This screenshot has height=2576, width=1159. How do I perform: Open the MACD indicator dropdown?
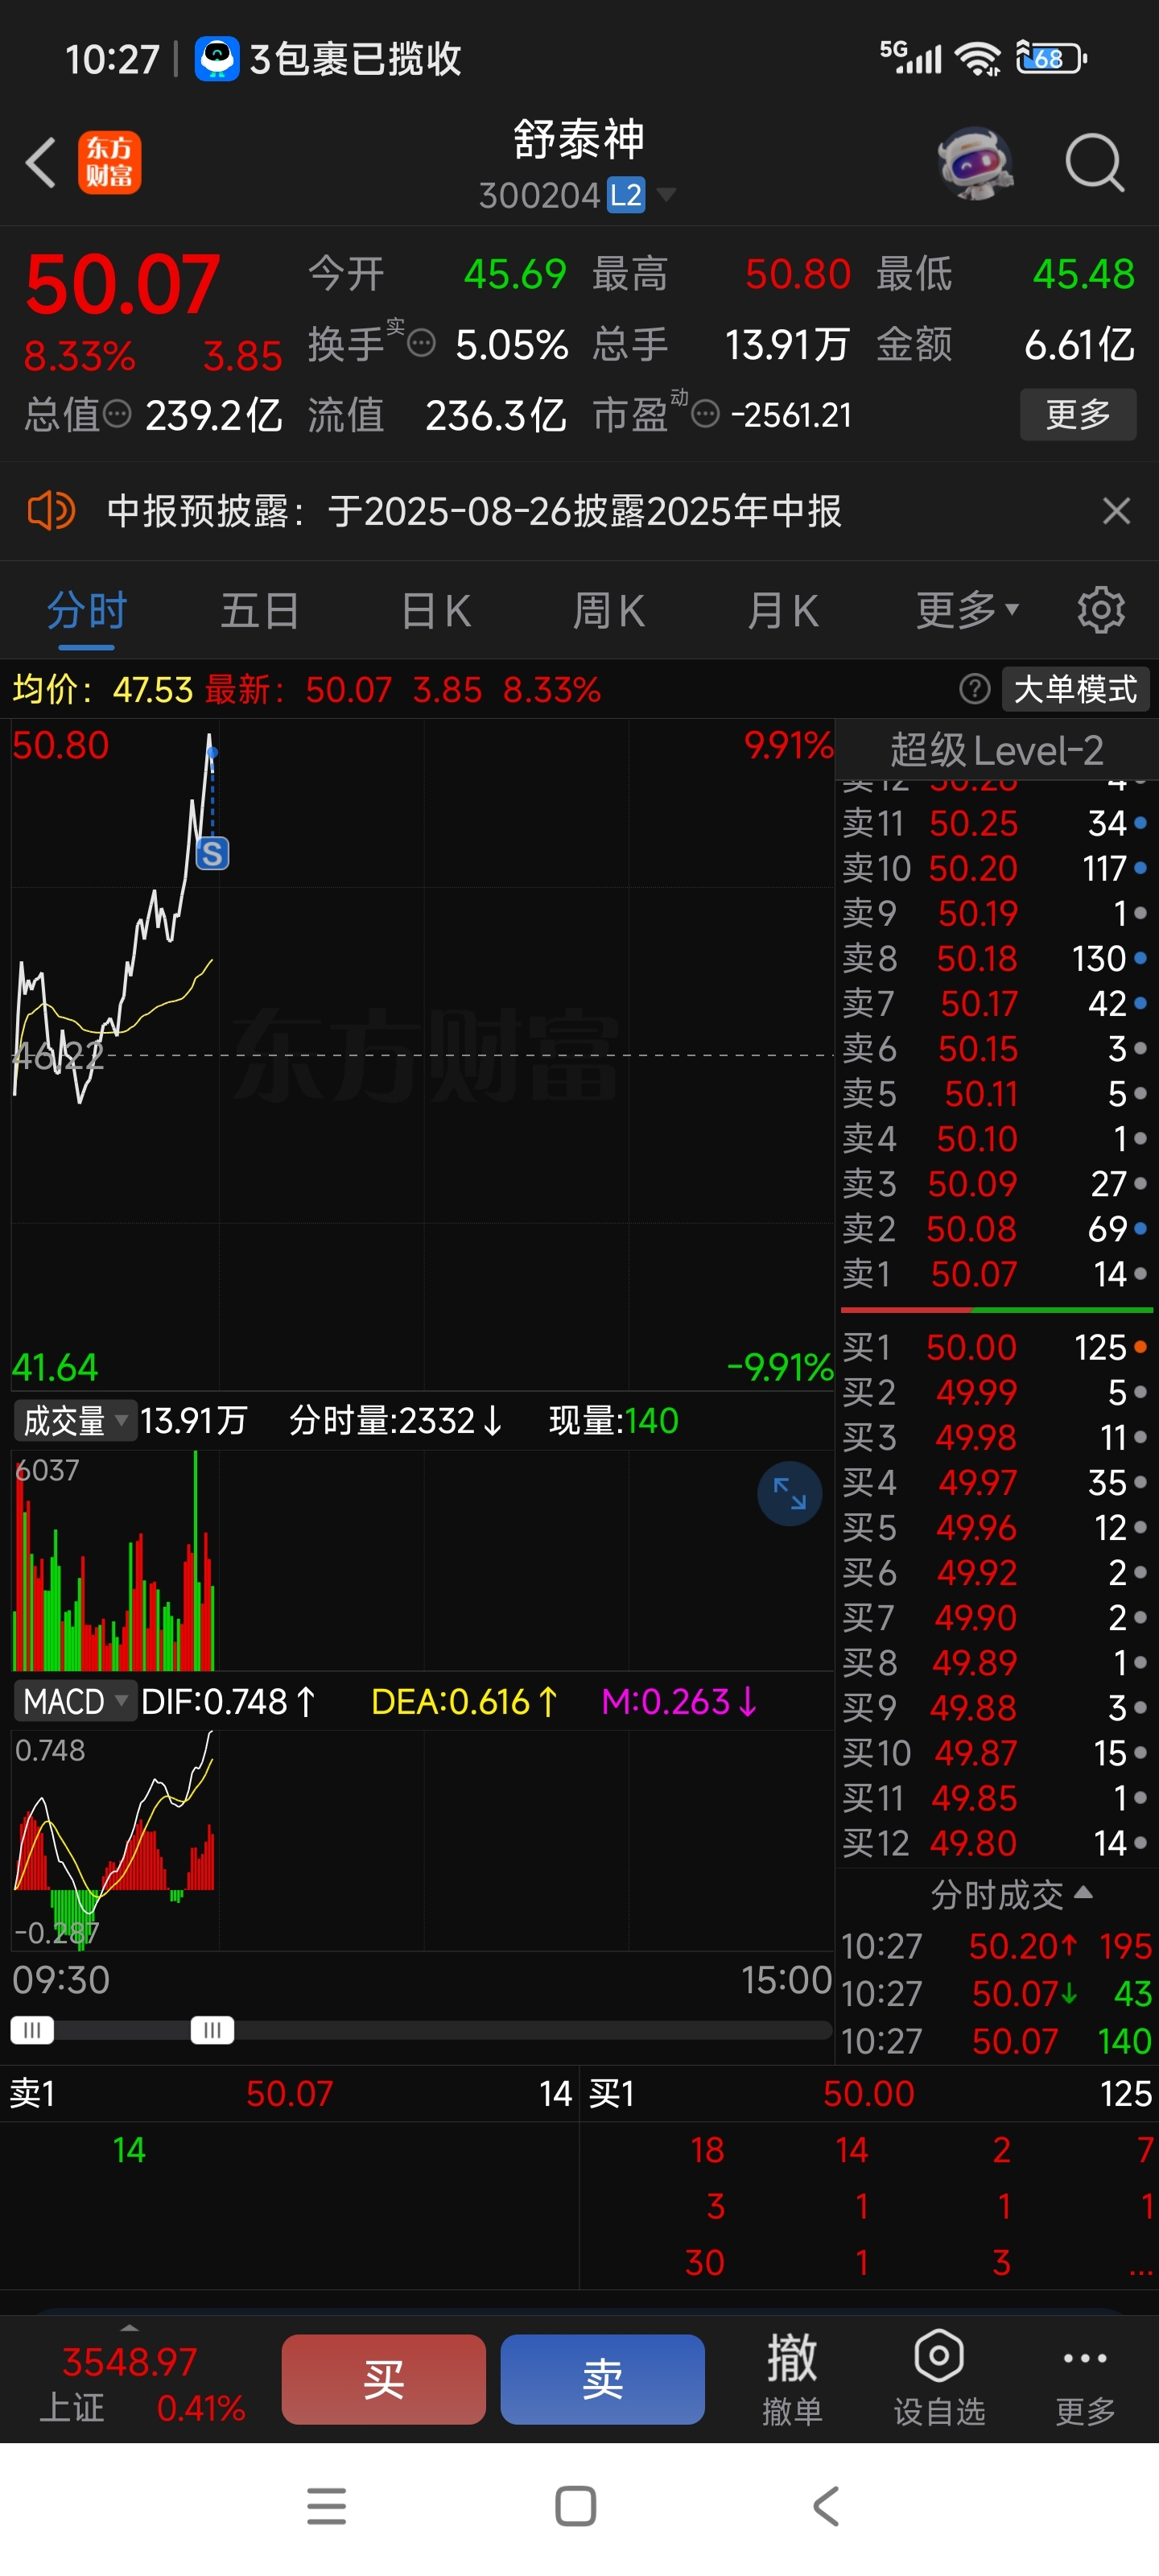pyautogui.click(x=75, y=1701)
